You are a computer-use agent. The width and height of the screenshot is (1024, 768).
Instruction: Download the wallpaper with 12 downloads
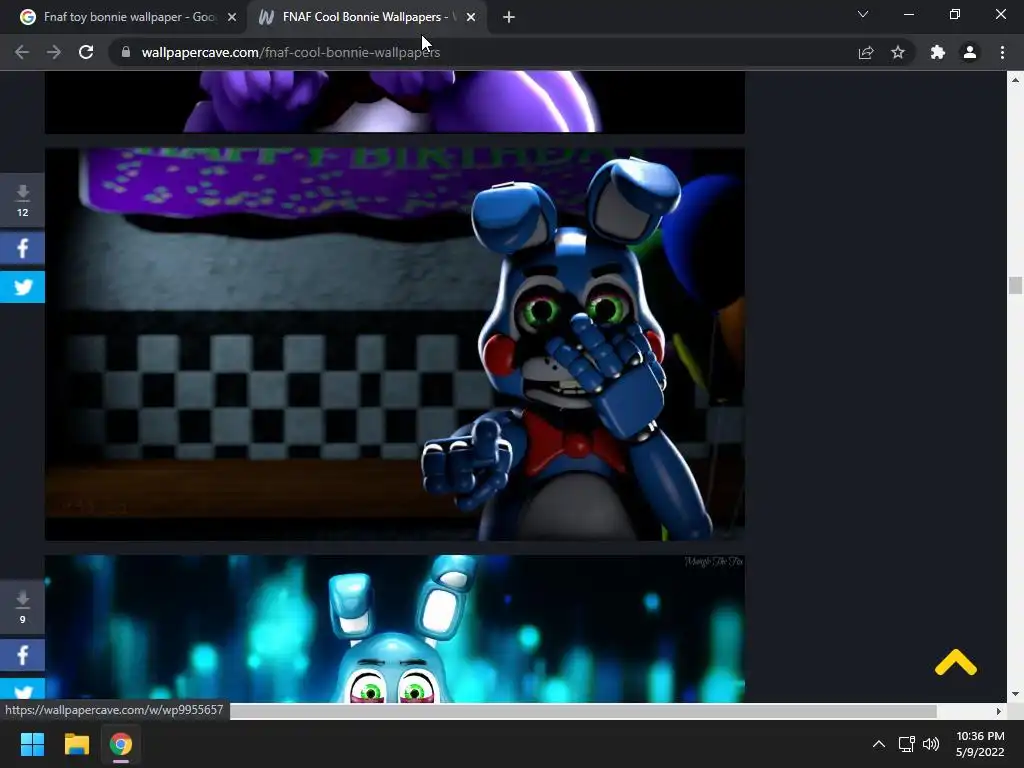click(22, 200)
